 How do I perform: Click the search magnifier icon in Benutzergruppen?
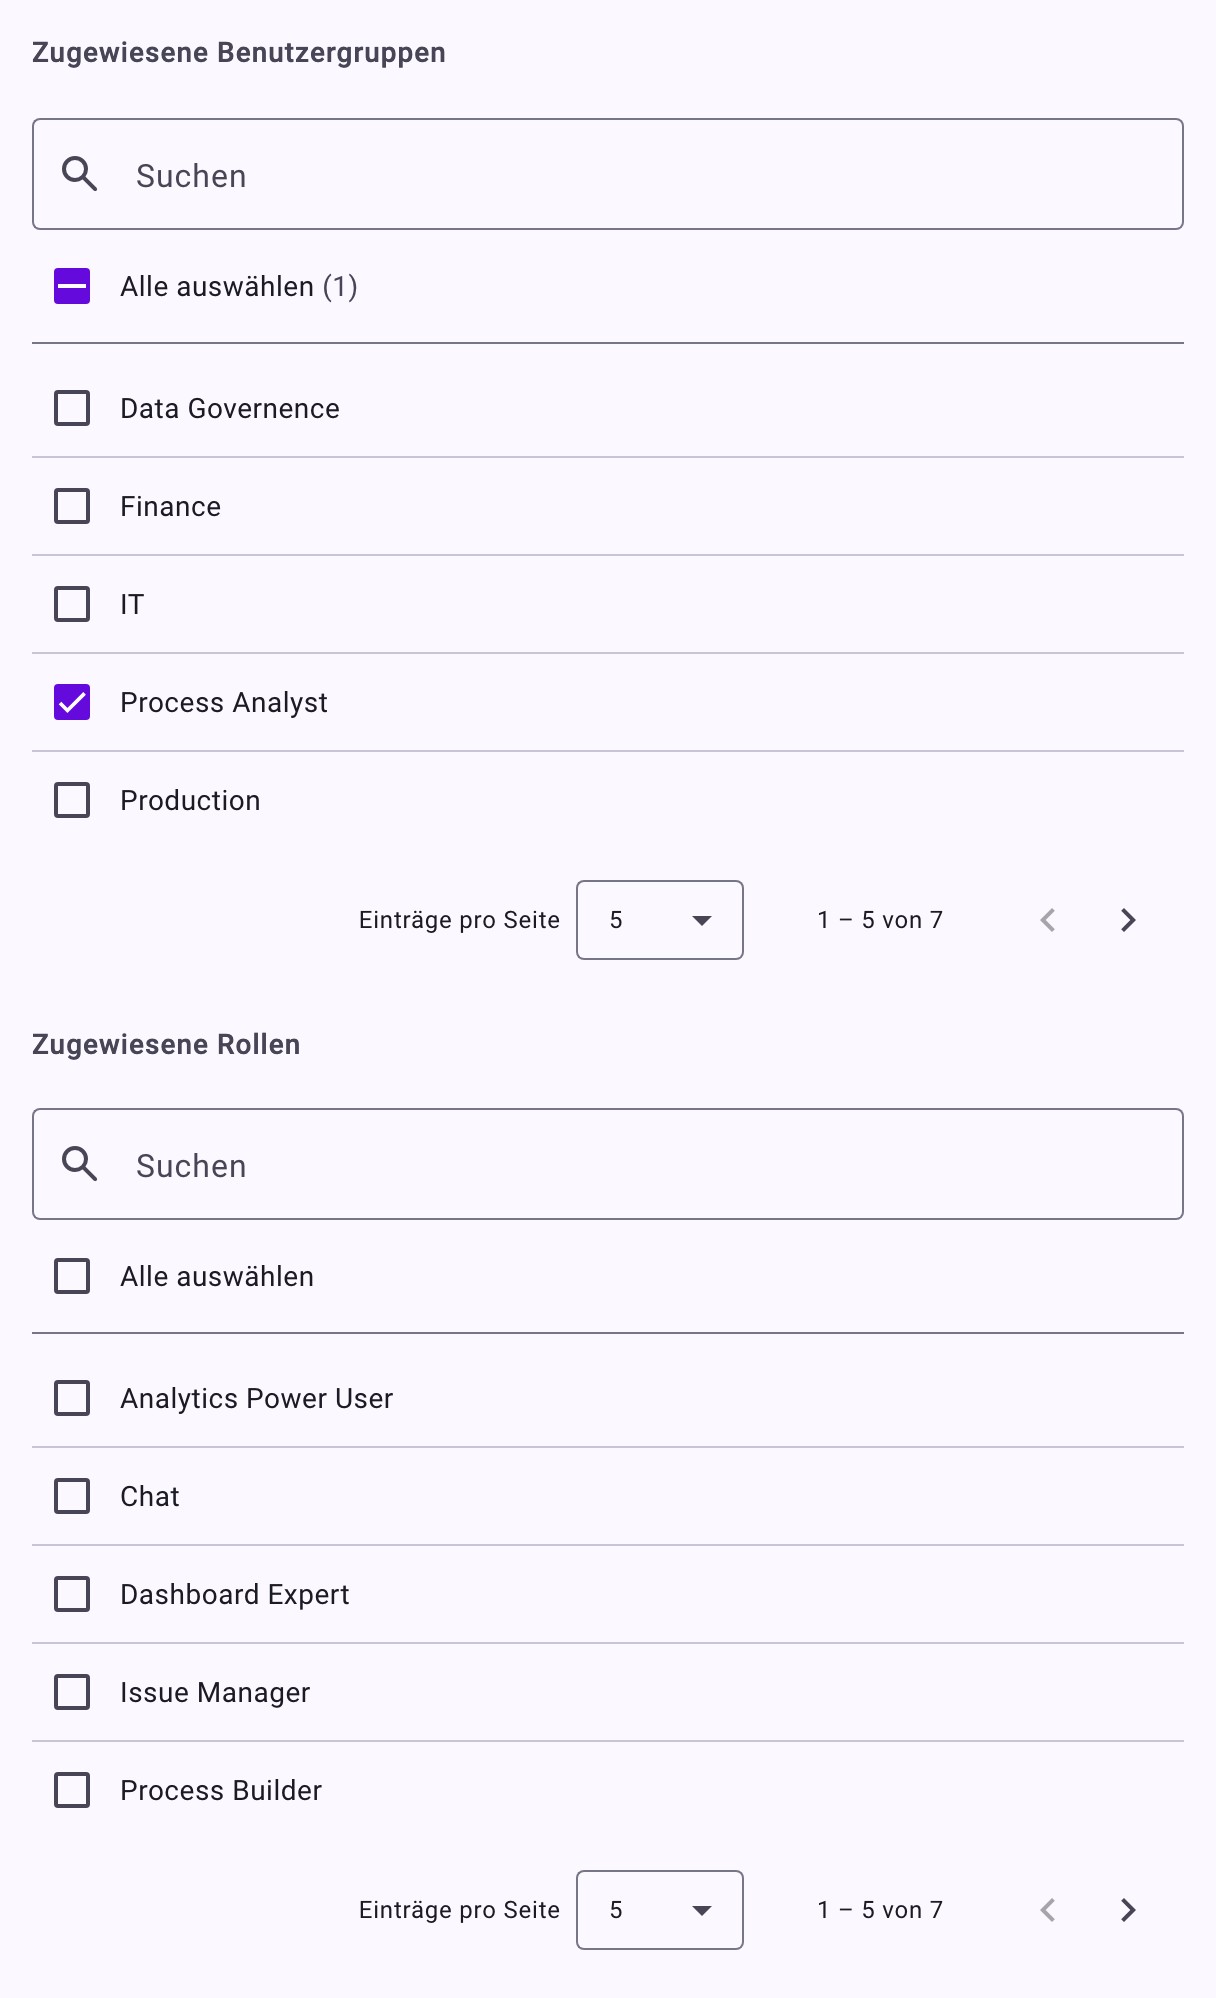79,174
